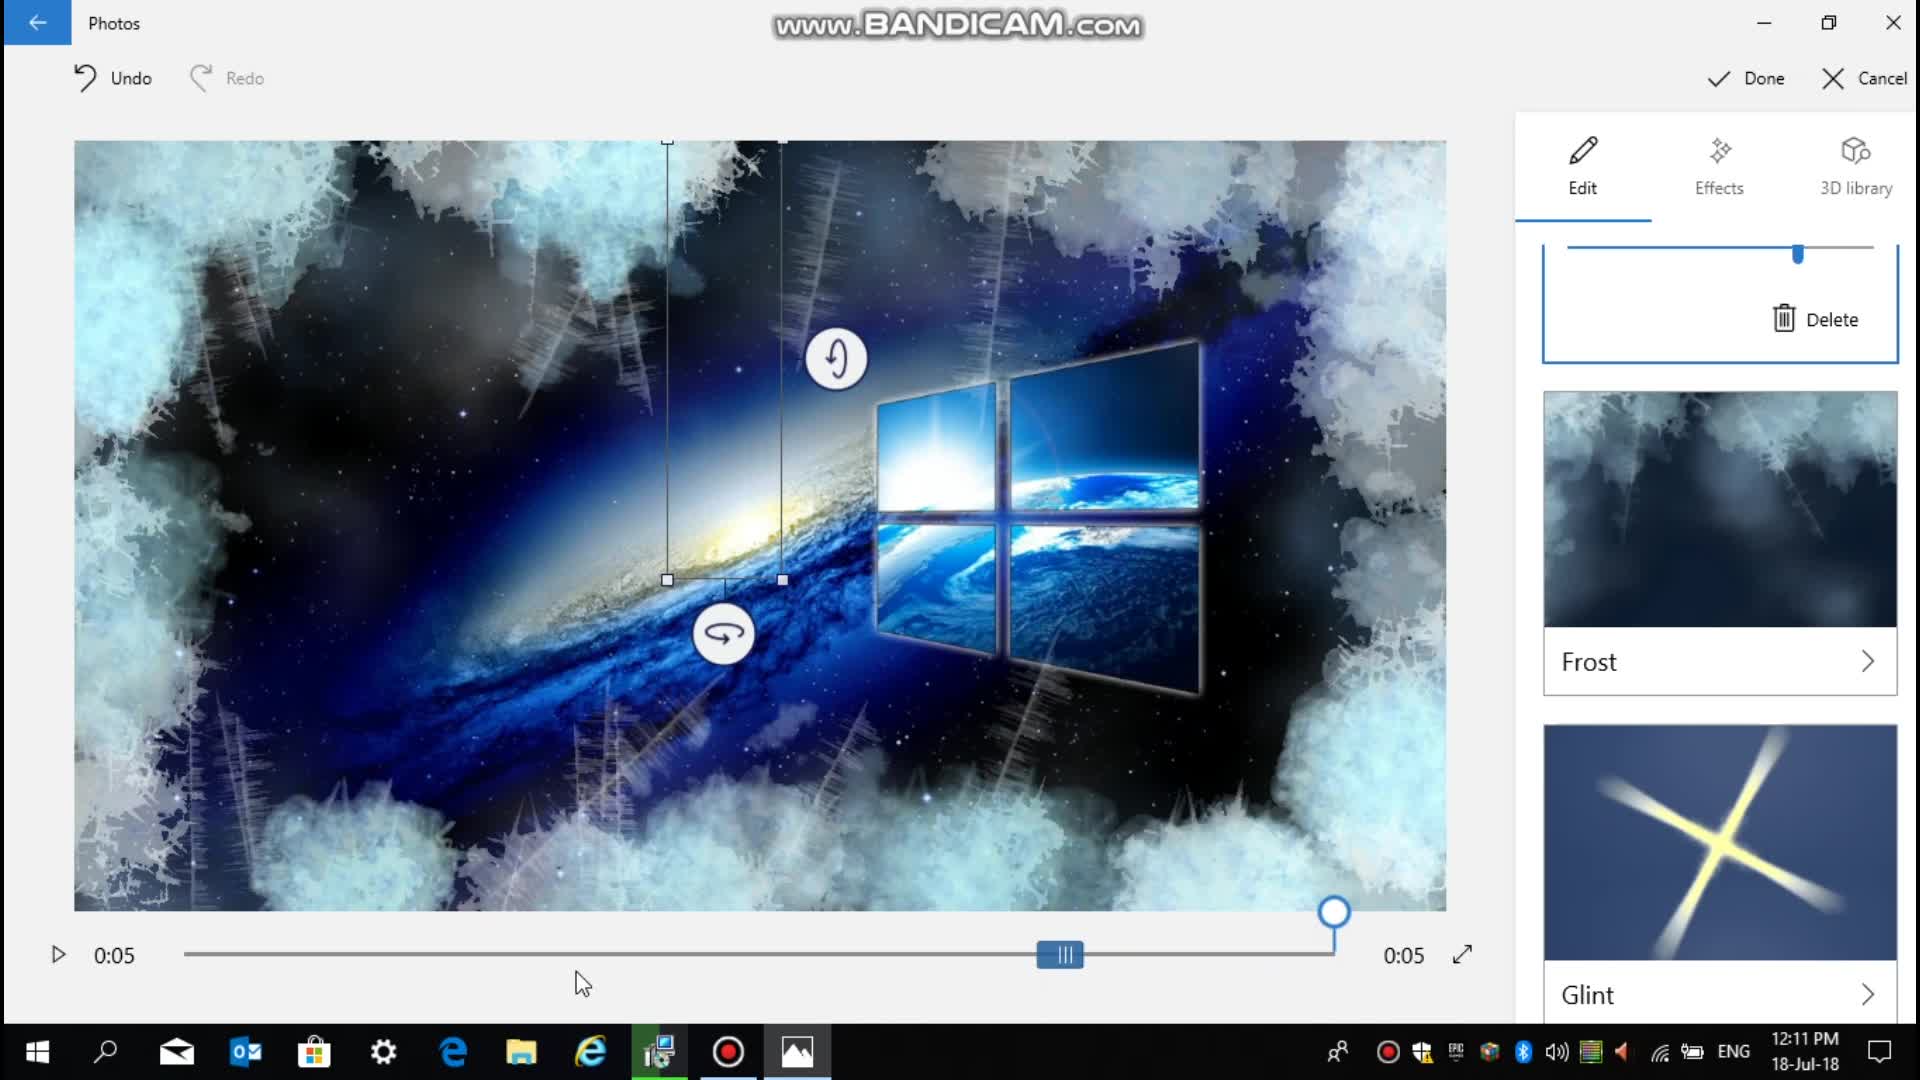
Task: Click the bottom-right resize handle of effect box
Action: pyautogui.click(x=782, y=579)
